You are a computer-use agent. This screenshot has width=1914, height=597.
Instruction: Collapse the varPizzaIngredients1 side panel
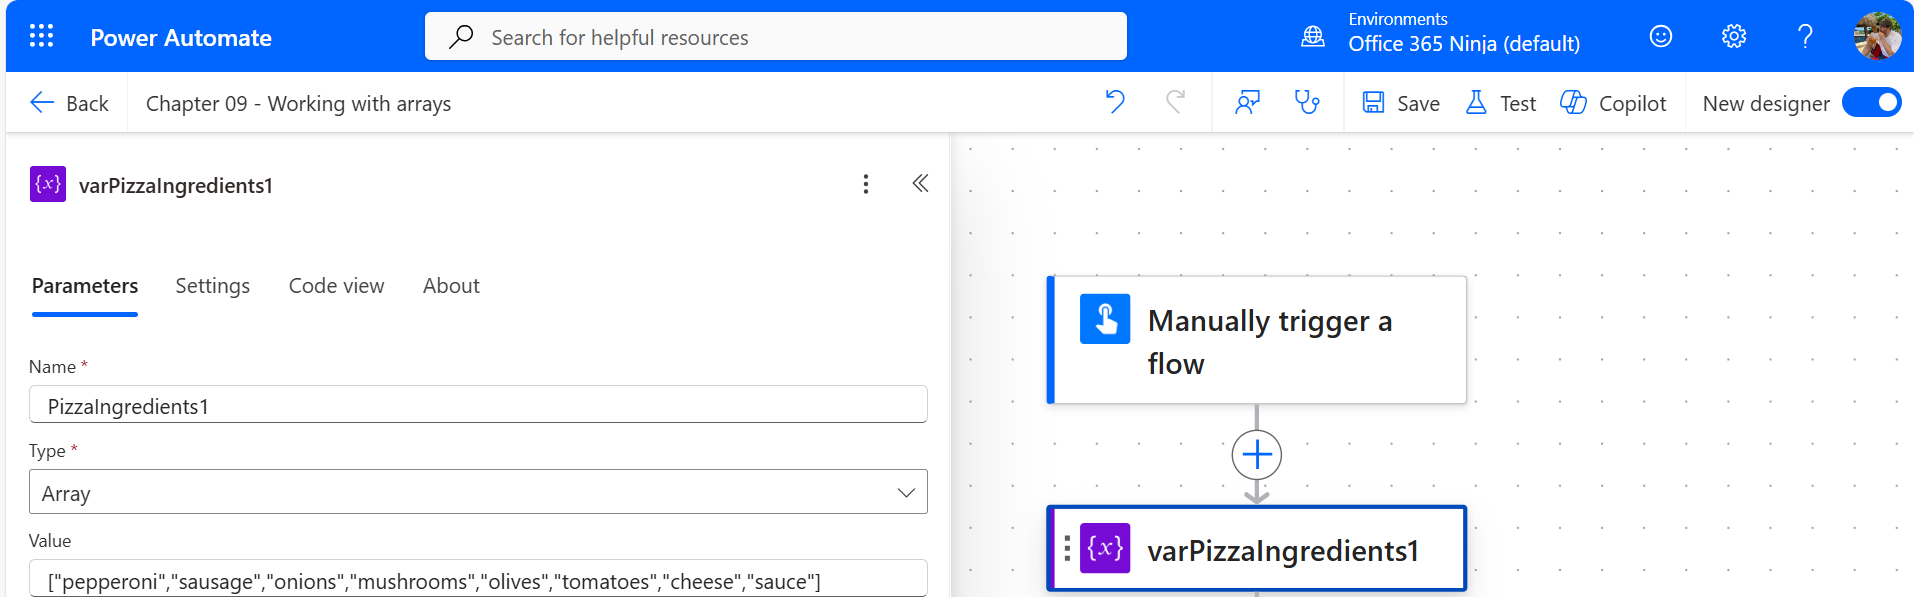pos(920,184)
